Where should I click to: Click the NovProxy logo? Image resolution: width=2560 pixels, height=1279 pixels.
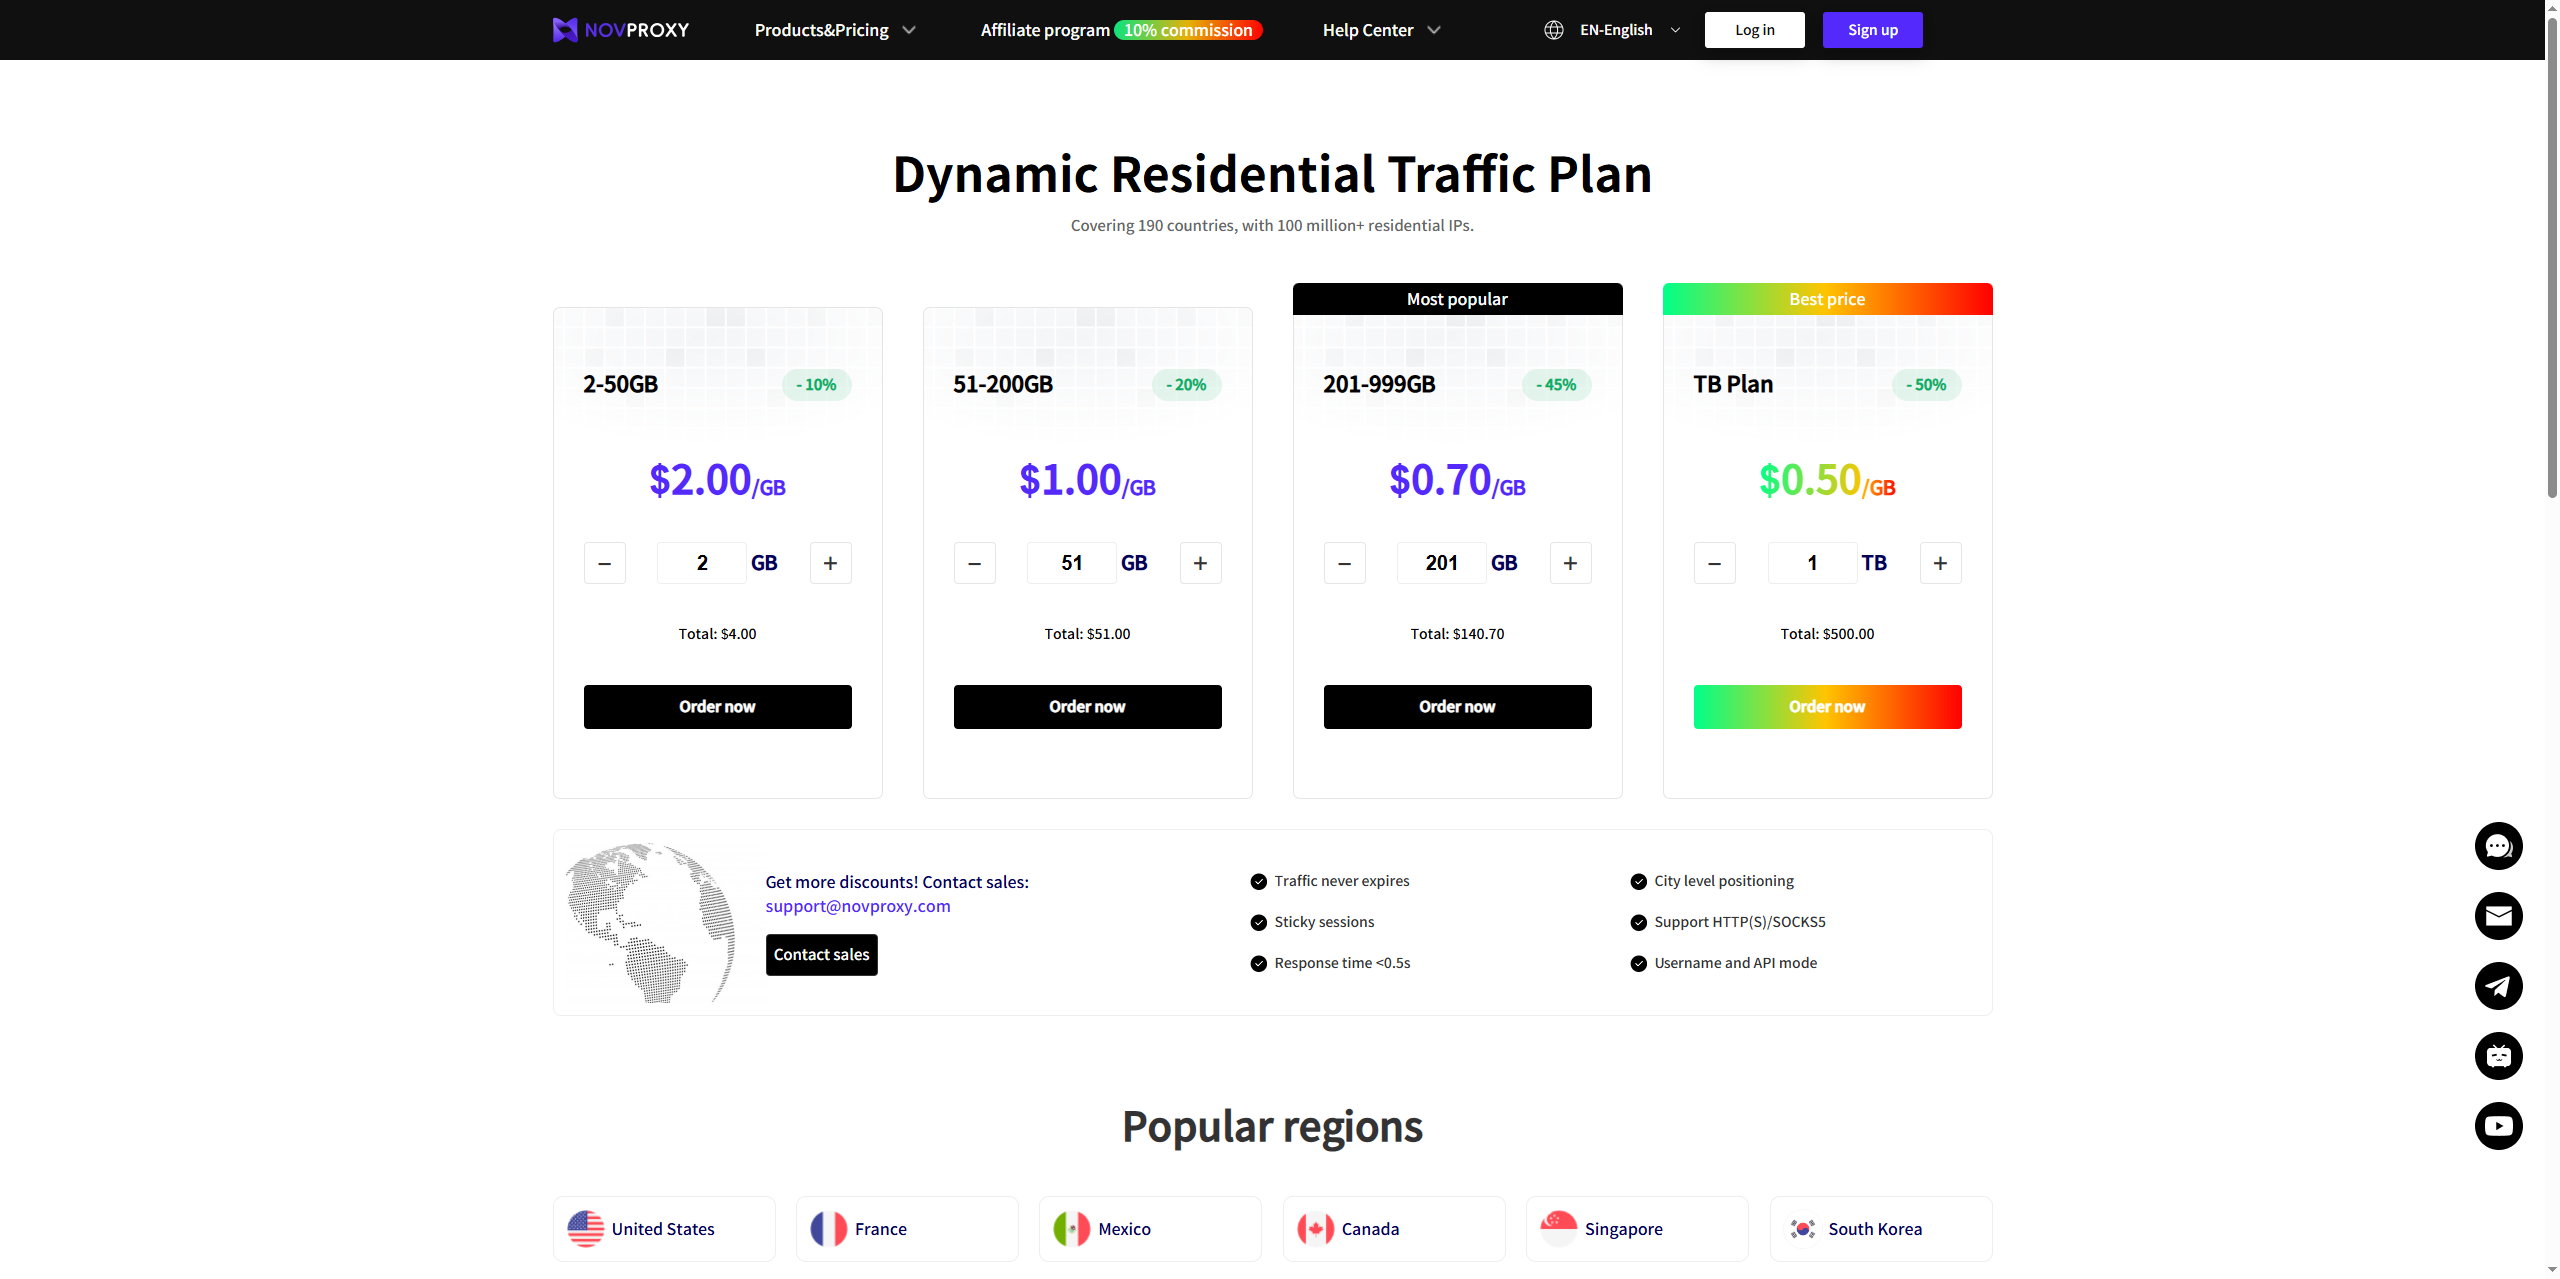click(x=621, y=30)
